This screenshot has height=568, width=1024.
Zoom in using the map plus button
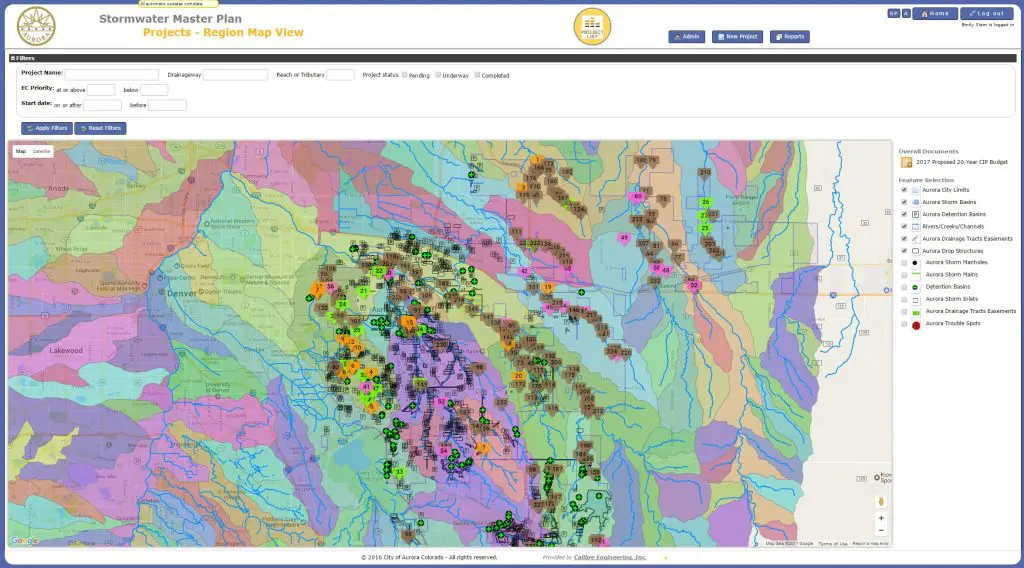(x=881, y=518)
